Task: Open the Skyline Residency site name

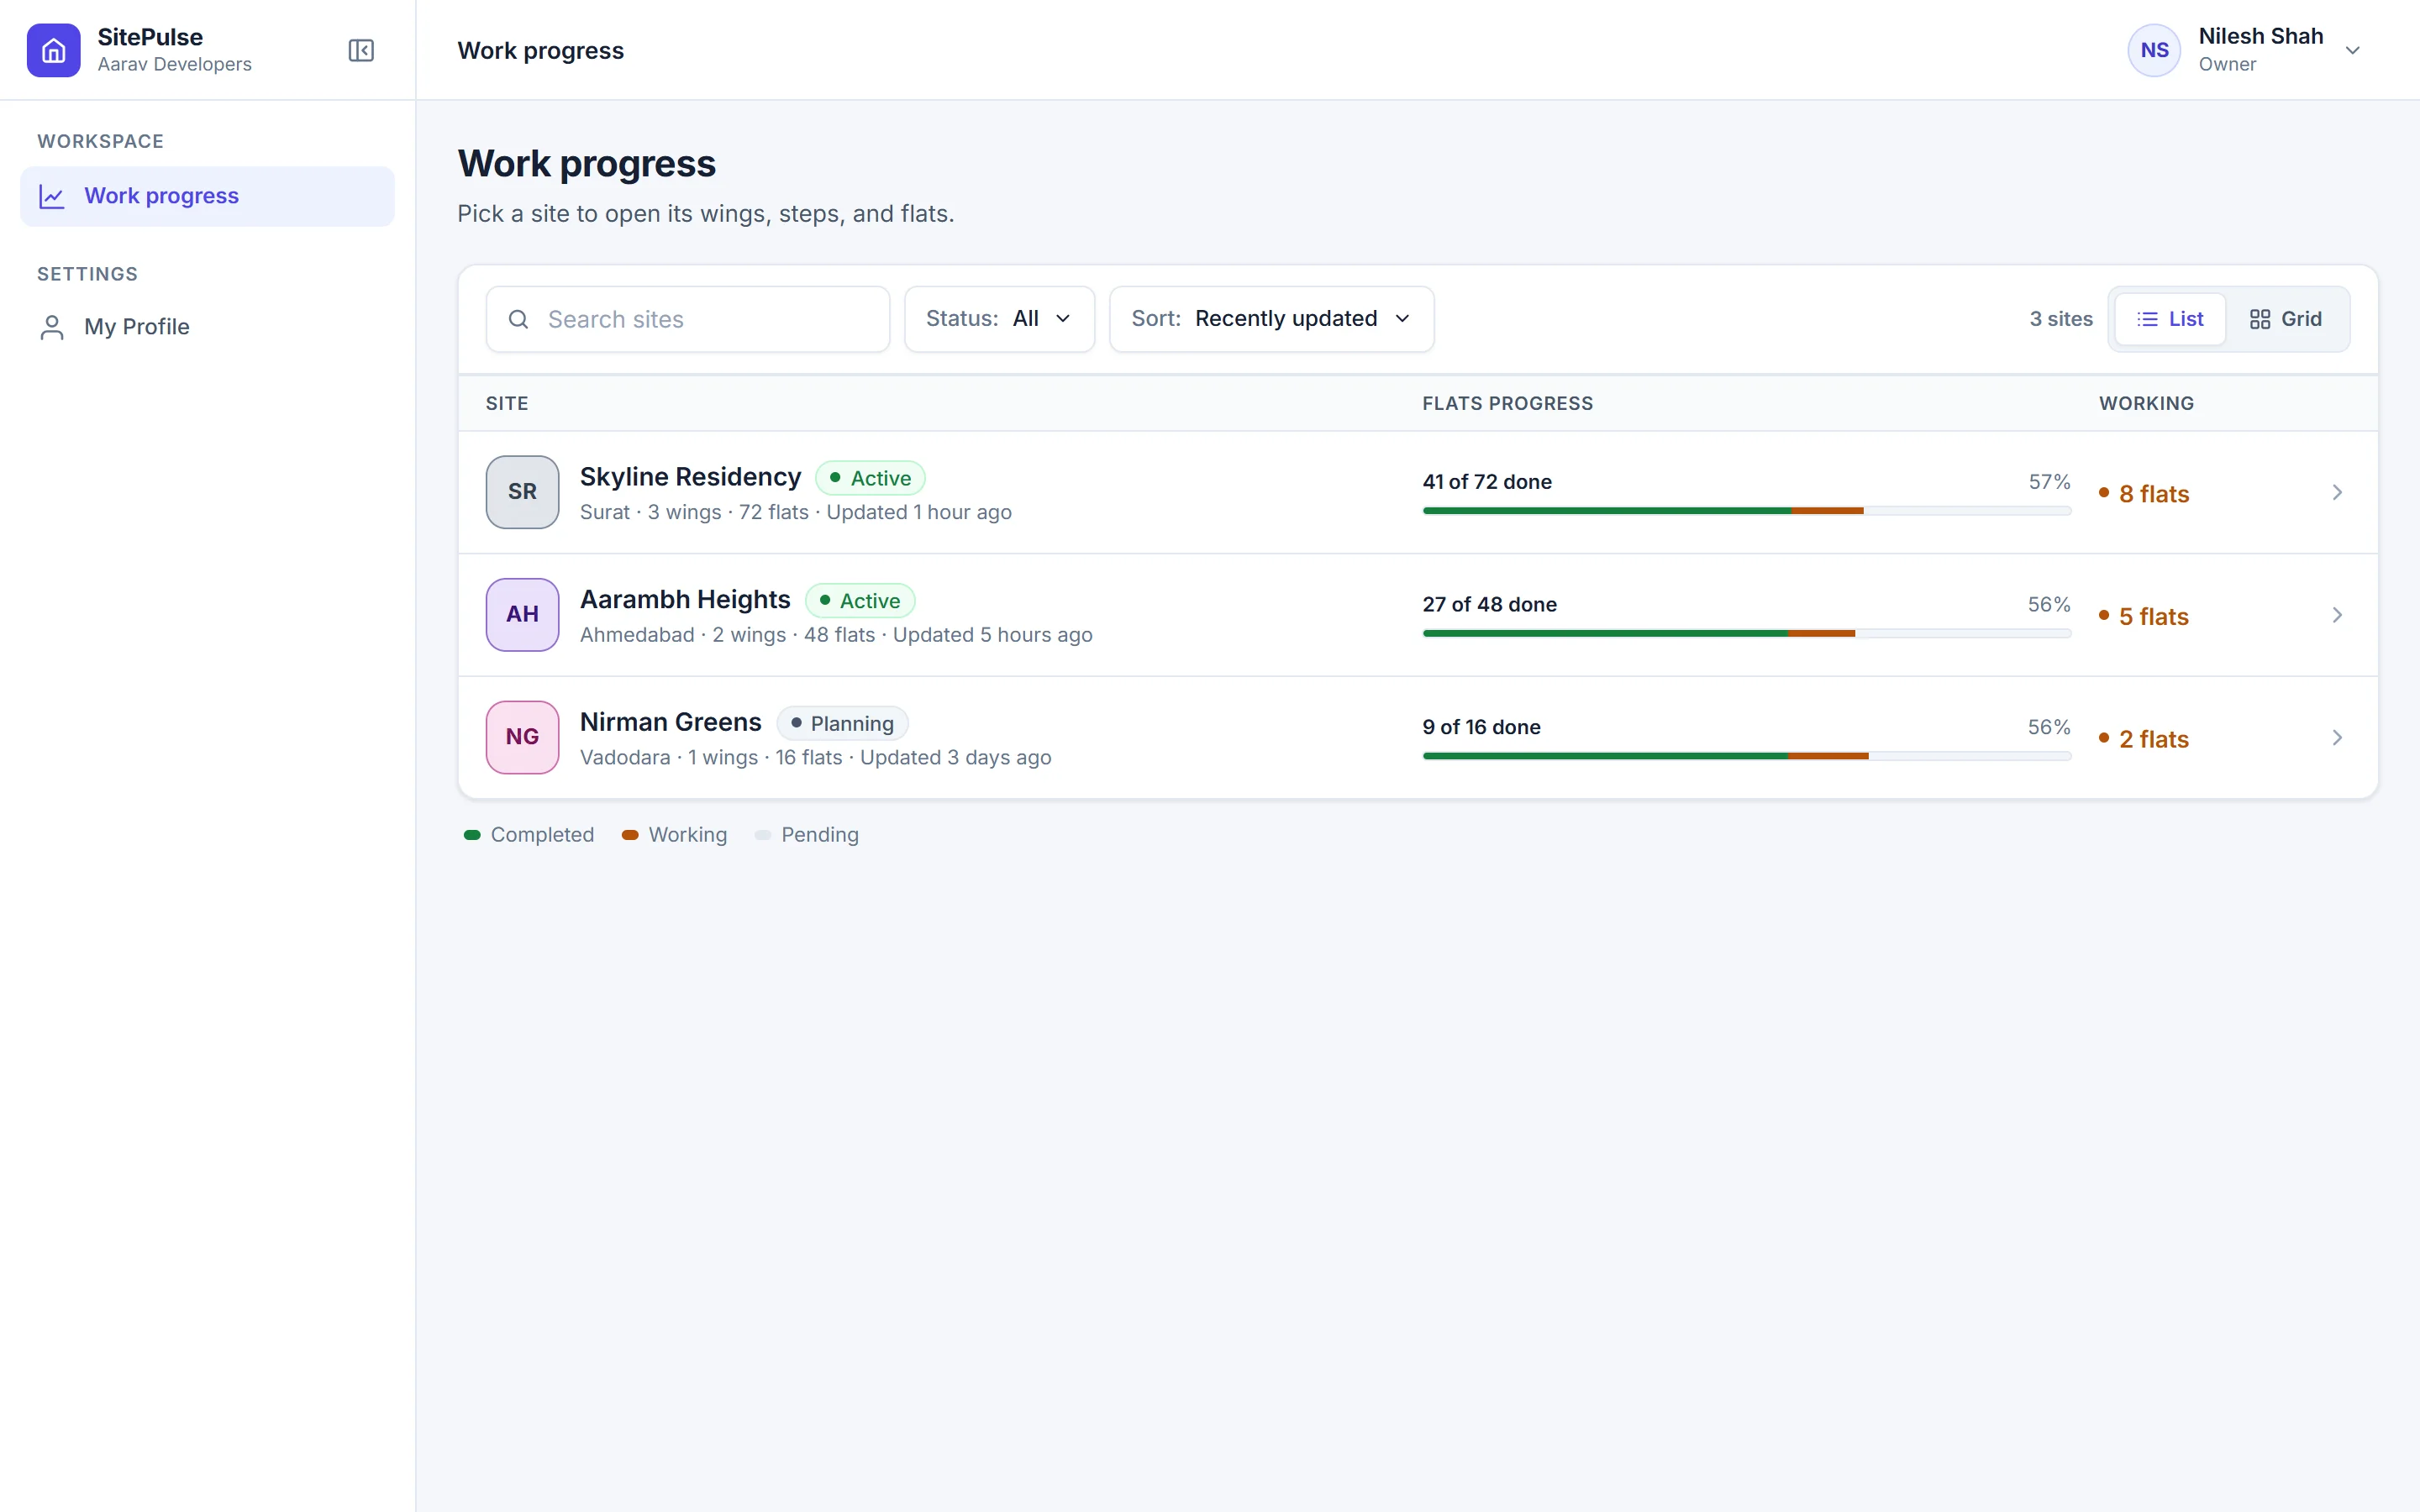Action: pos(690,477)
